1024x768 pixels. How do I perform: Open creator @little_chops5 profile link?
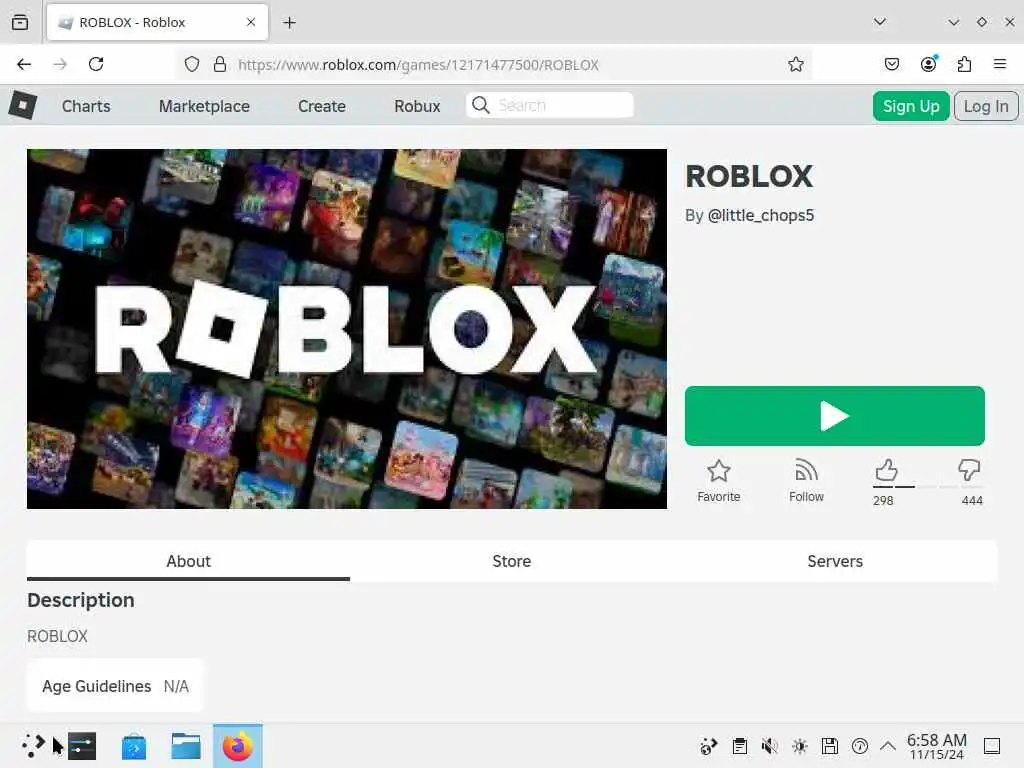point(761,216)
